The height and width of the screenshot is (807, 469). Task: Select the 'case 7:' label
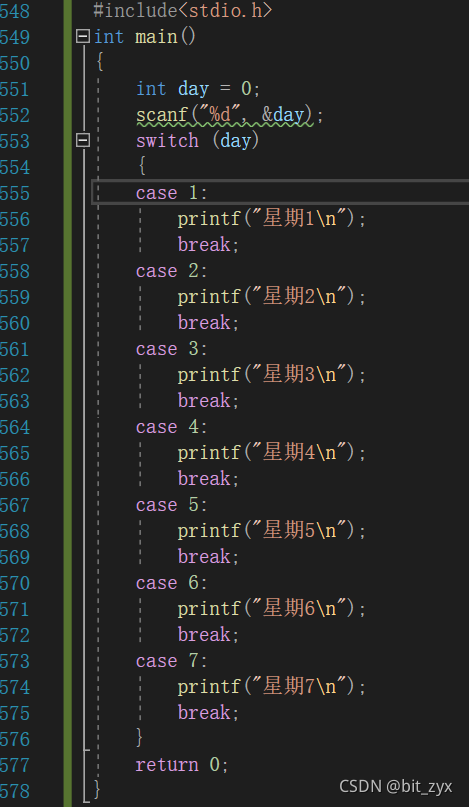pyautogui.click(x=171, y=661)
